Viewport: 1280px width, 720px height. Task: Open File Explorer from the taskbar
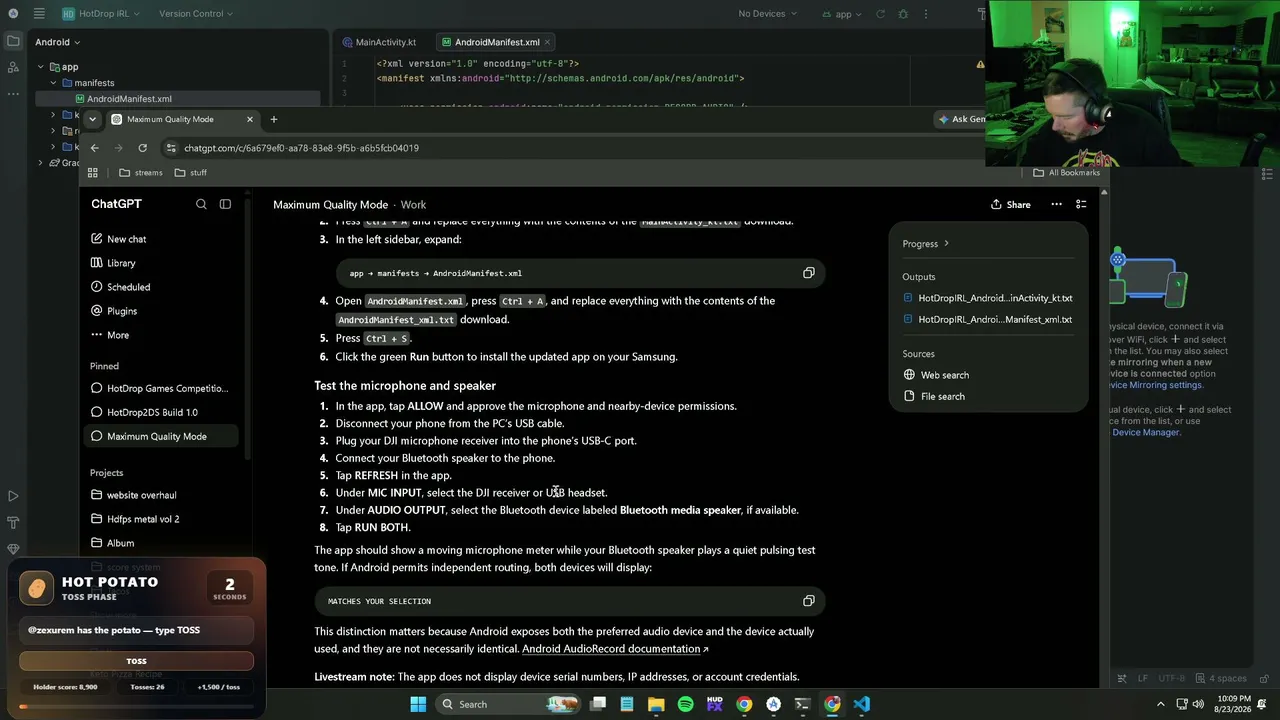click(656, 704)
